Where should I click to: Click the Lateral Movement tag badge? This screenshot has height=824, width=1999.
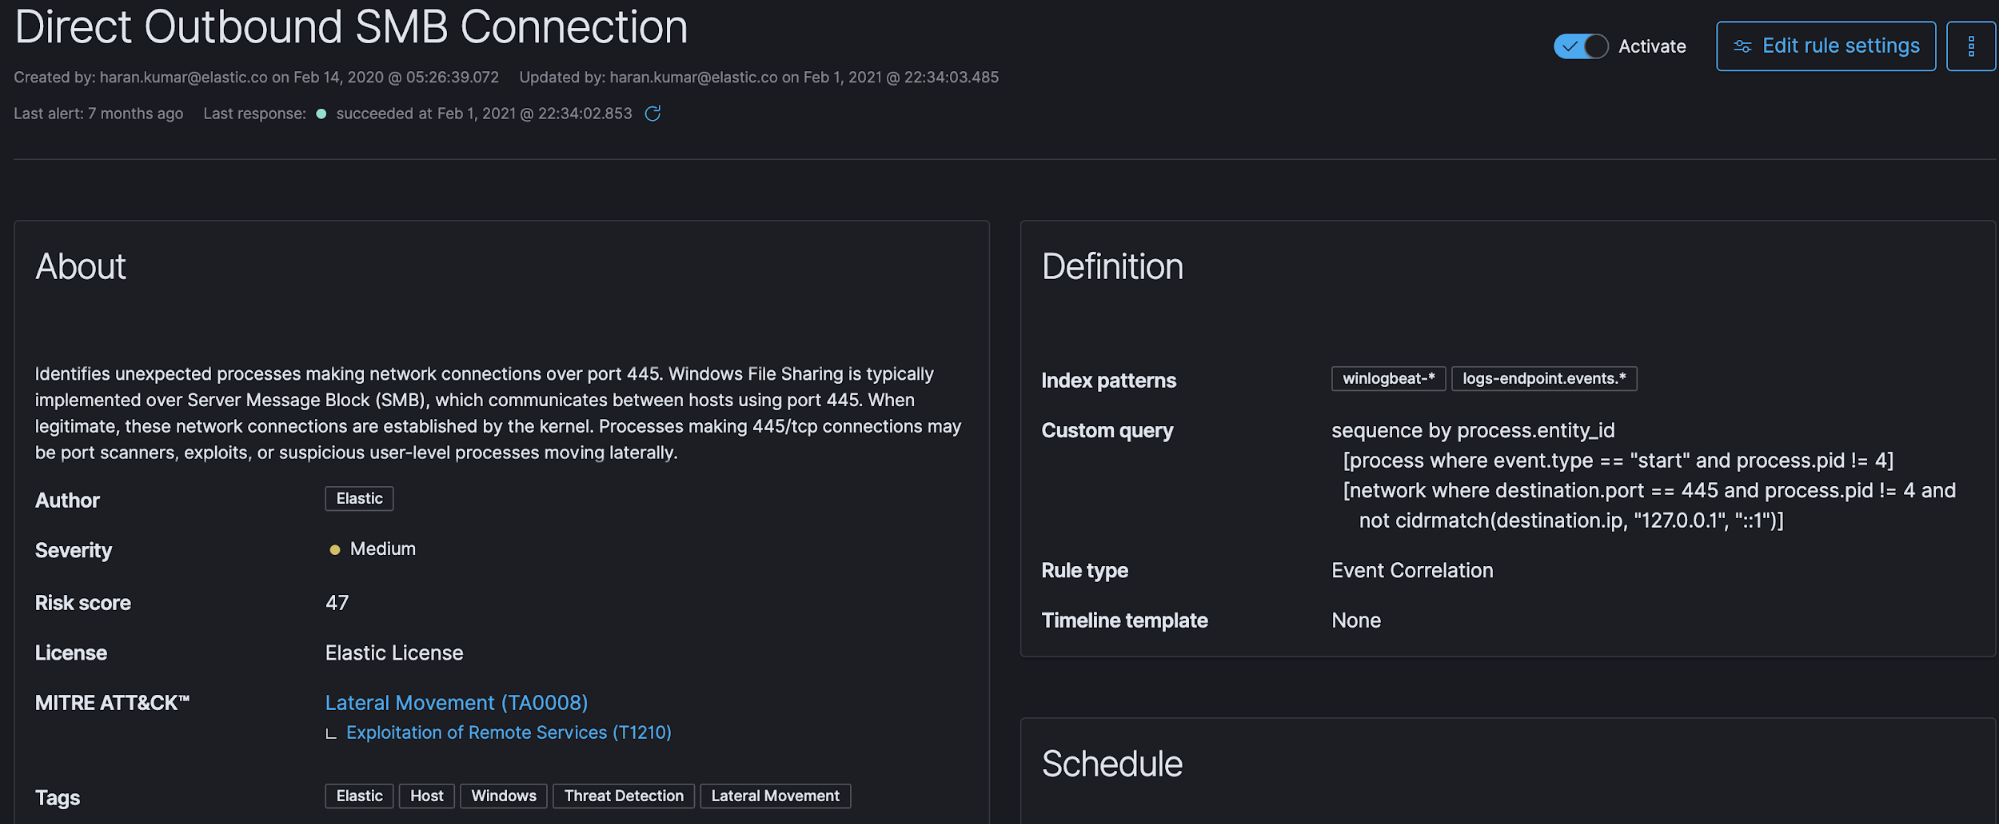pyautogui.click(x=775, y=796)
